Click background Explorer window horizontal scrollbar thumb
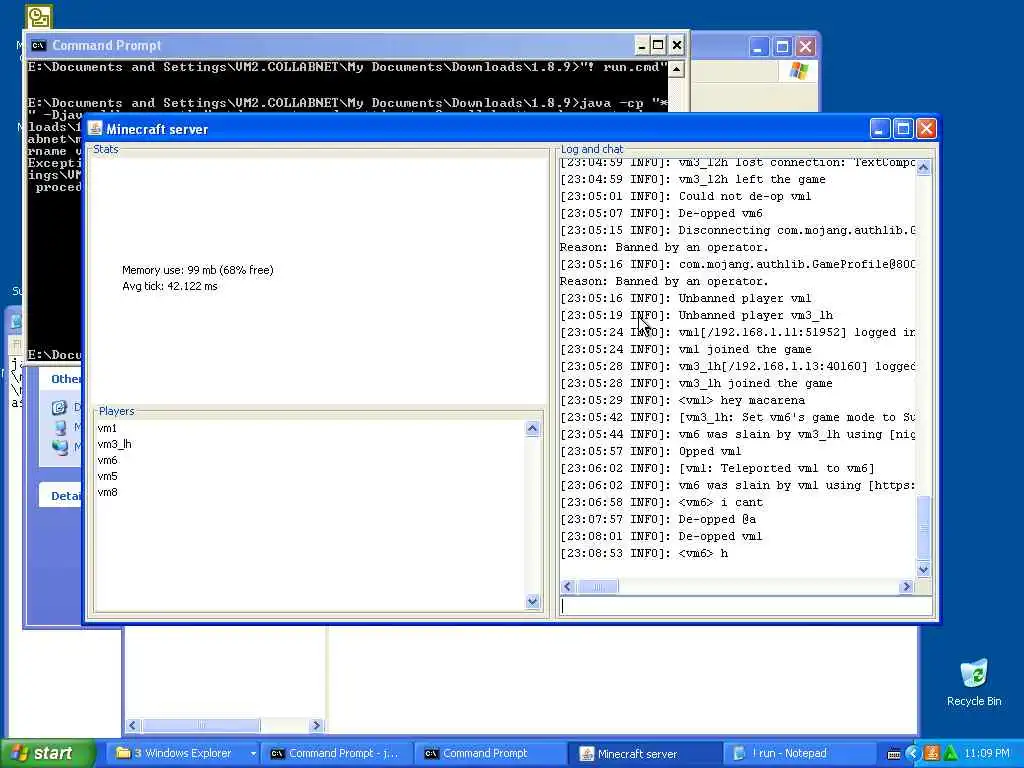 pyautogui.click(x=201, y=725)
